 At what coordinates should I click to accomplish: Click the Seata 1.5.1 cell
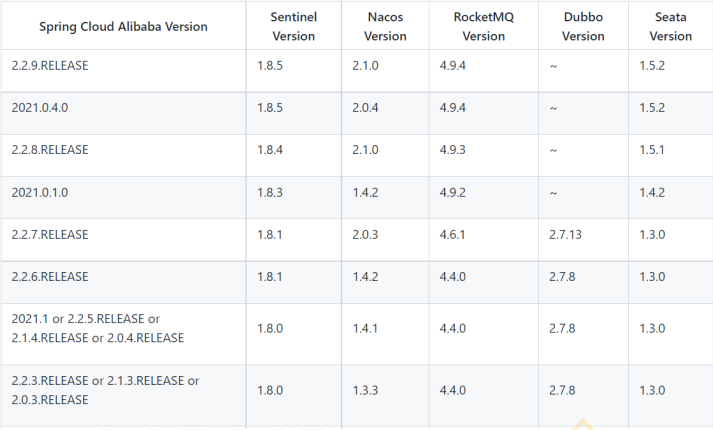(x=652, y=150)
